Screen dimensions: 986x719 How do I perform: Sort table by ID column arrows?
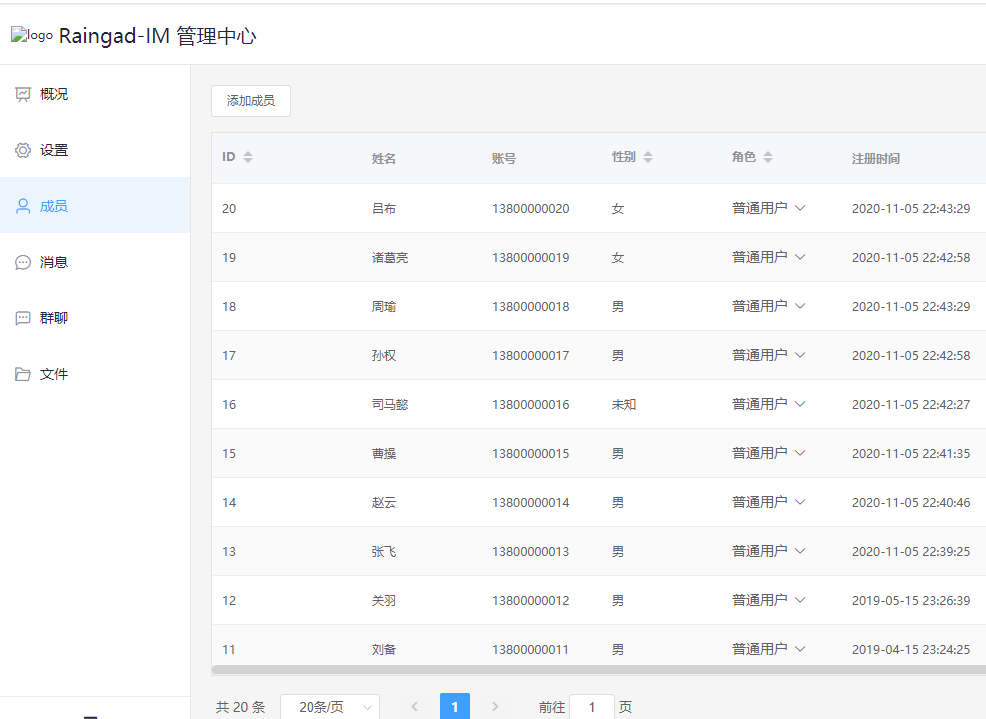click(x=248, y=157)
